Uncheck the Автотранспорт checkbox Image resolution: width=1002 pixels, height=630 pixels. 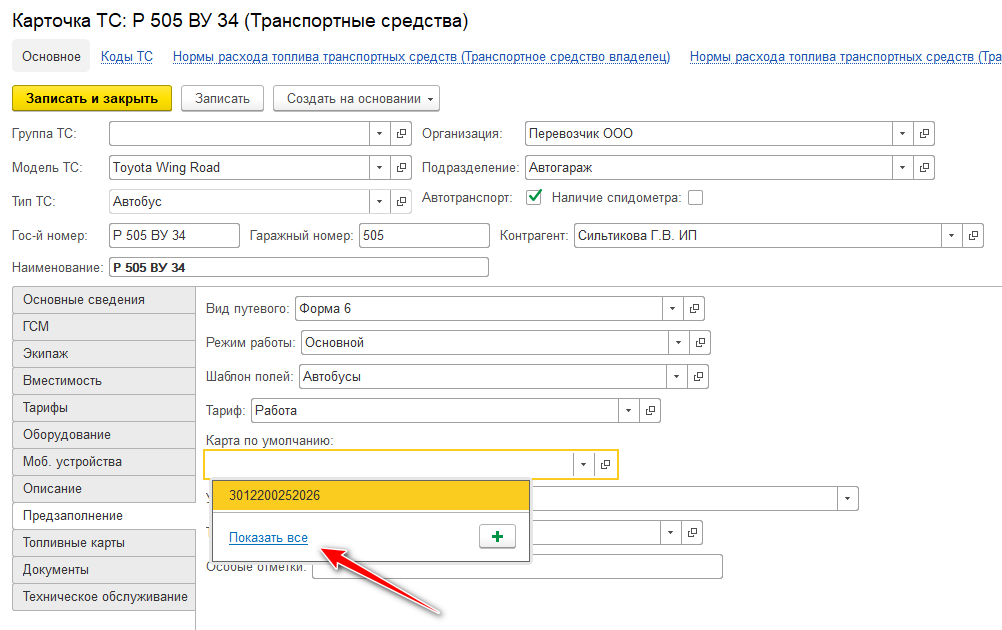click(x=534, y=197)
